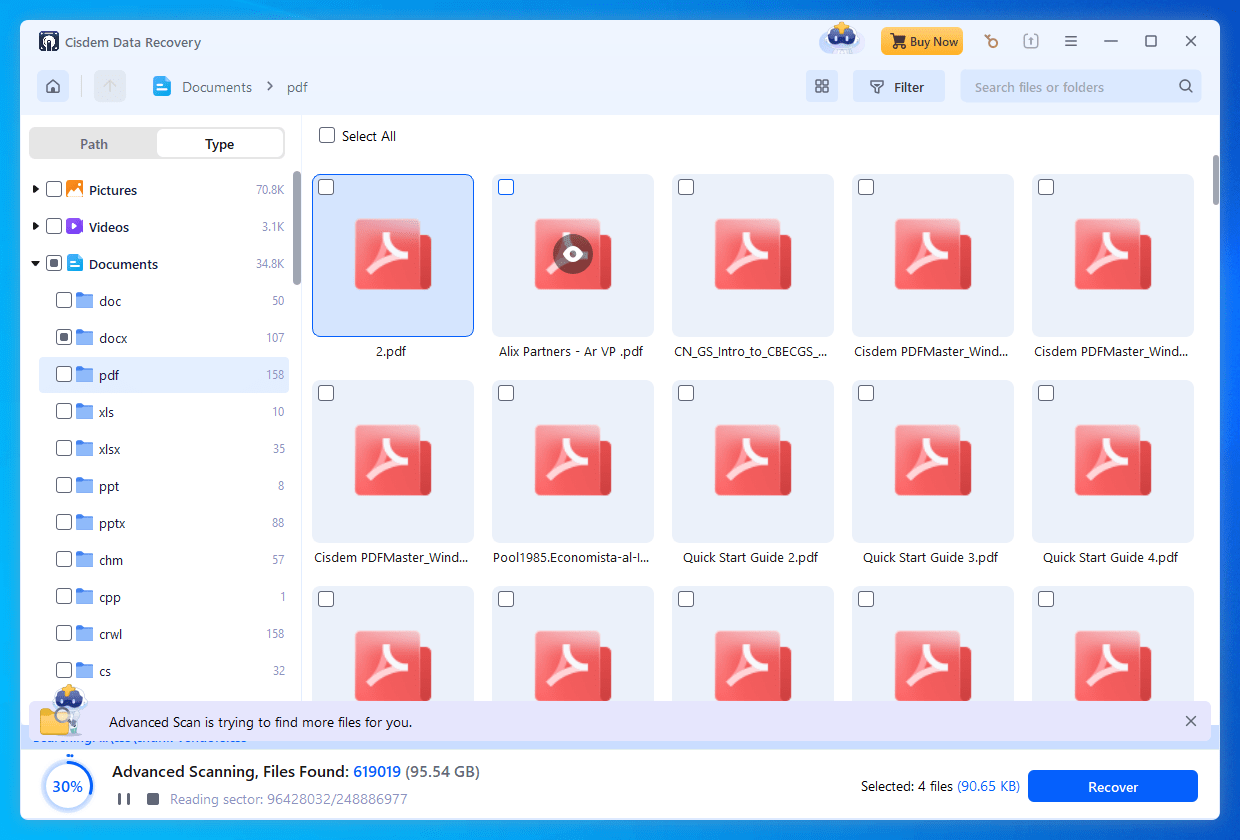The image size is (1240, 840).
Task: Open the robot mascot icon in title bar
Action: (x=841, y=40)
